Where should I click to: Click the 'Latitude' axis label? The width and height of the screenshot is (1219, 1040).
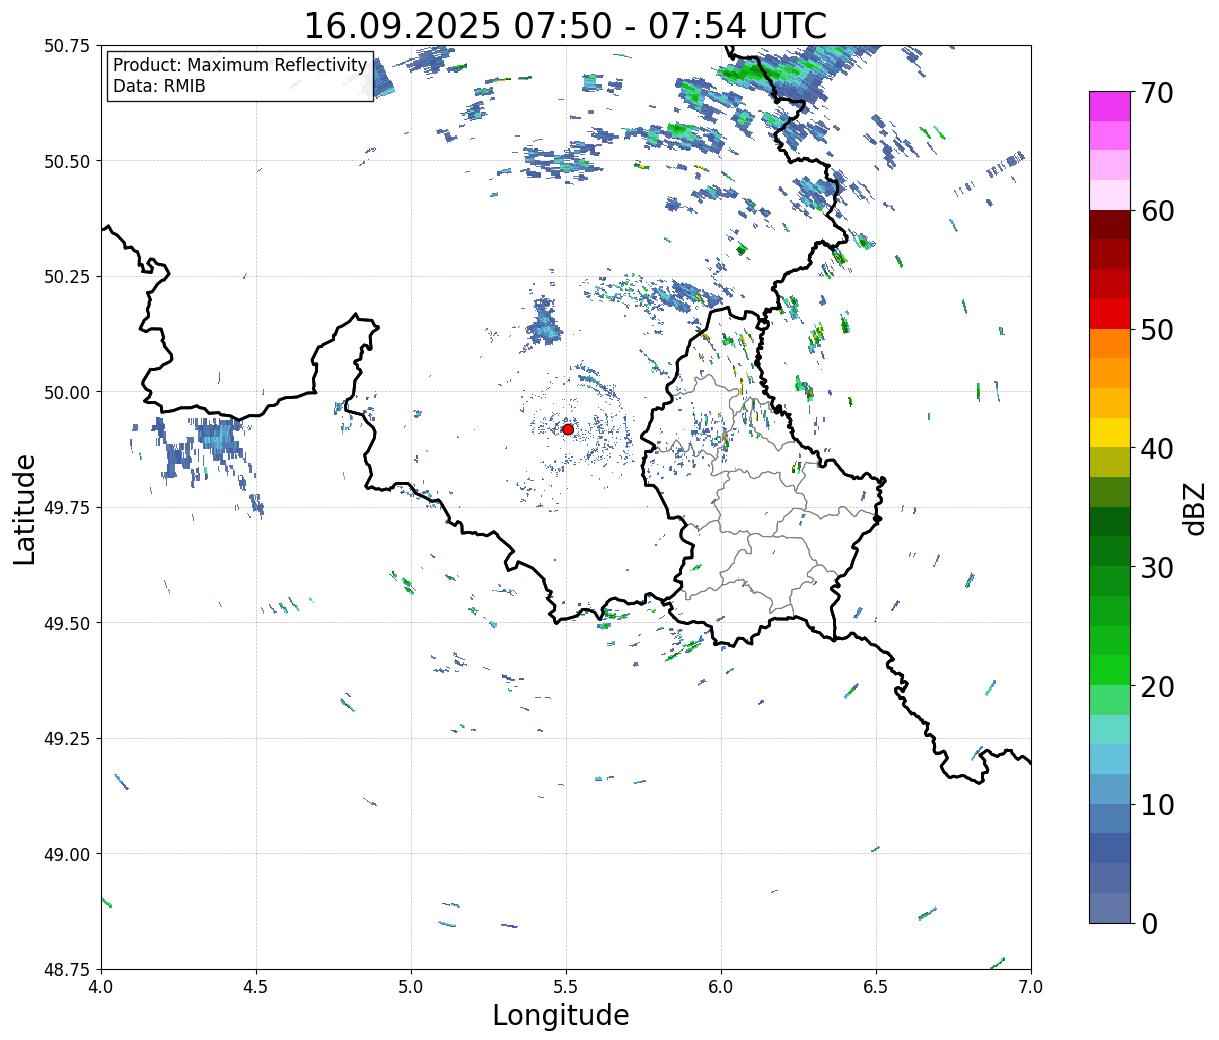coord(25,509)
